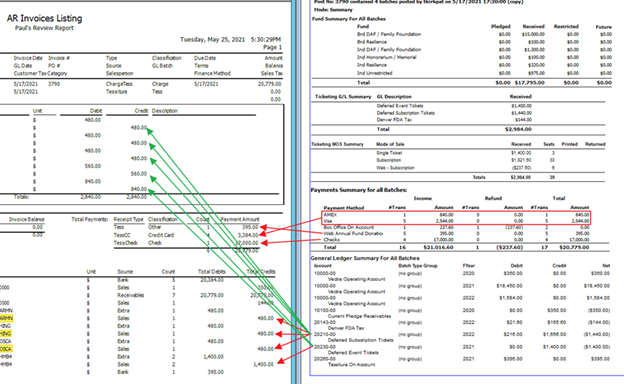The image size is (624, 384).
Task: Click the TessCC receipt type row
Action: click(x=186, y=235)
